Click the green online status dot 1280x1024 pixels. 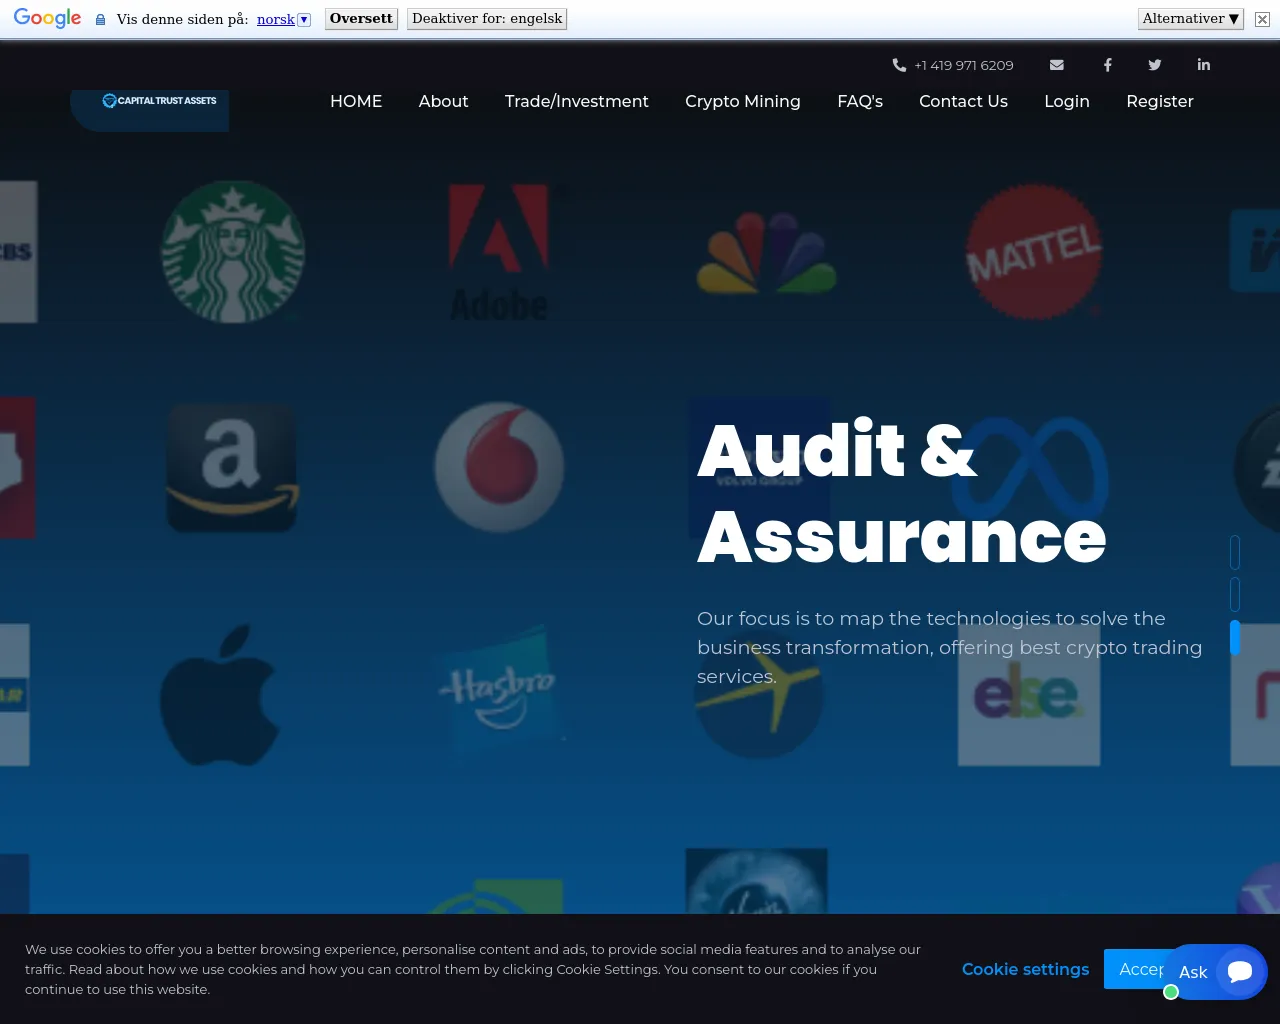tap(1171, 992)
